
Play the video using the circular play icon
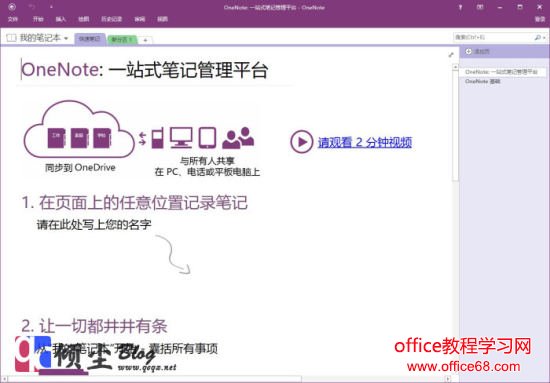pyautogui.click(x=301, y=142)
